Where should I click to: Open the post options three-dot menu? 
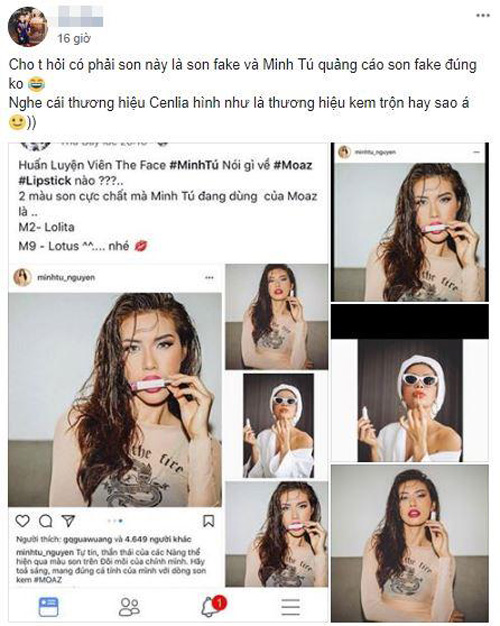point(482,16)
